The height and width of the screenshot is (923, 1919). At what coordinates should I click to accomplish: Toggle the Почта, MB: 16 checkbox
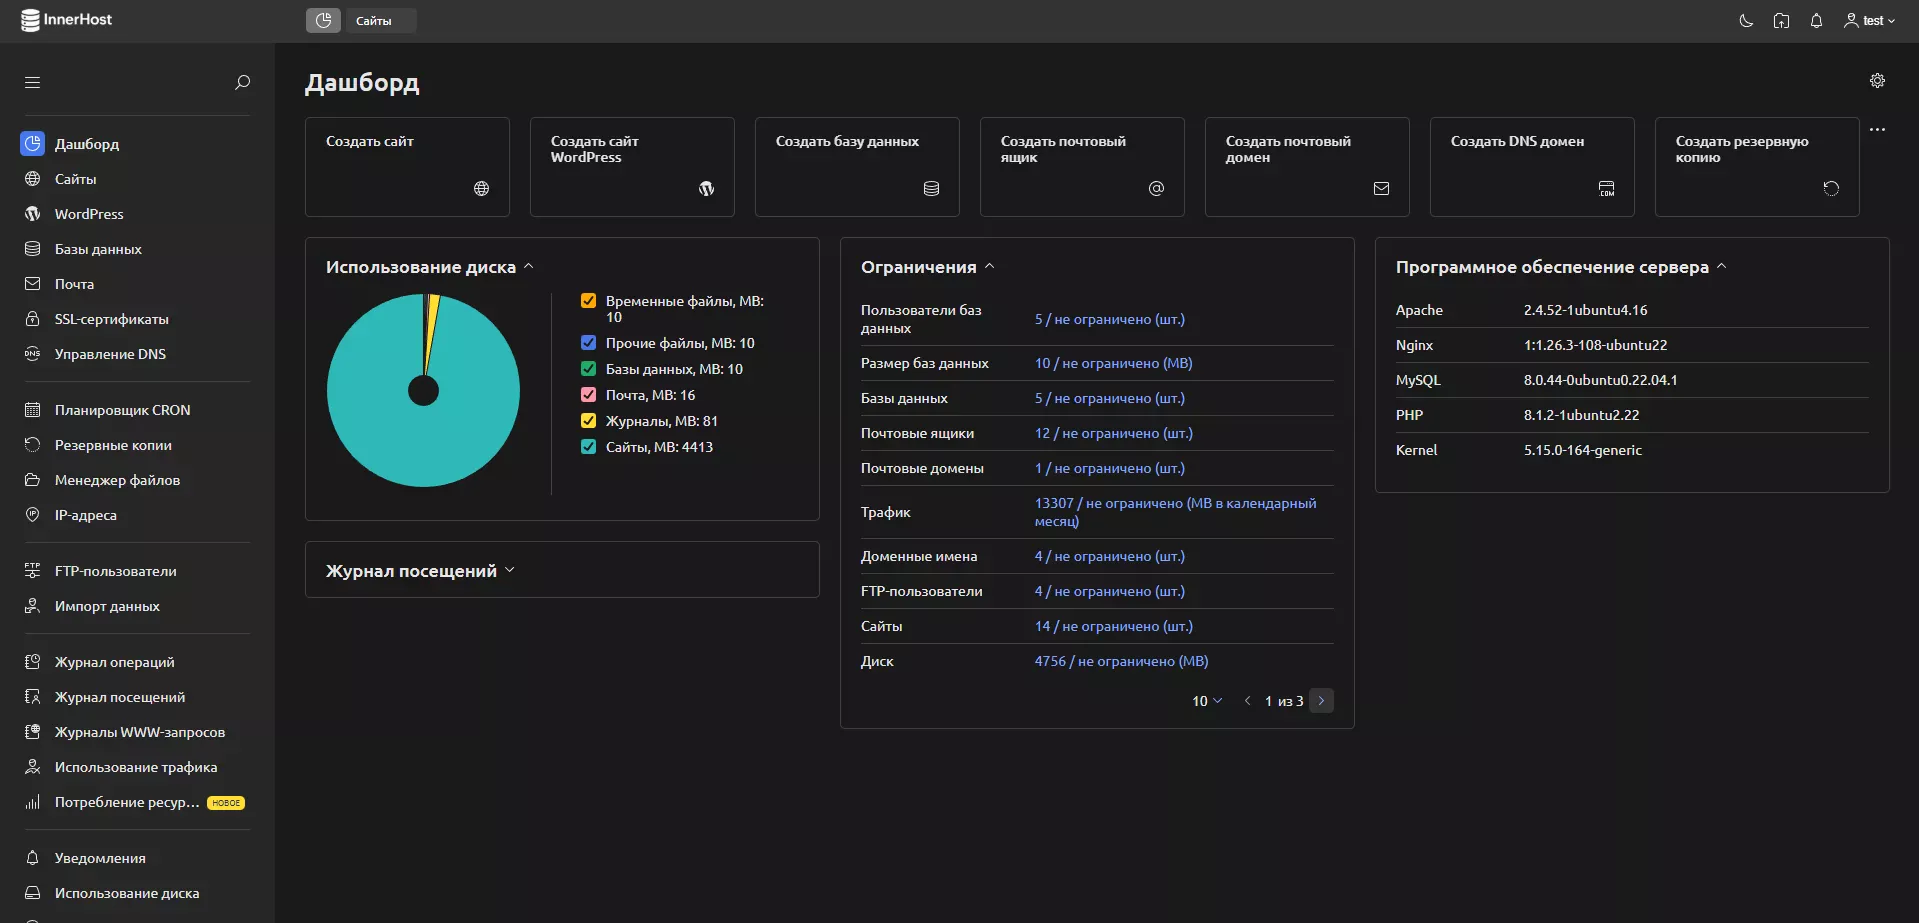[x=589, y=395]
